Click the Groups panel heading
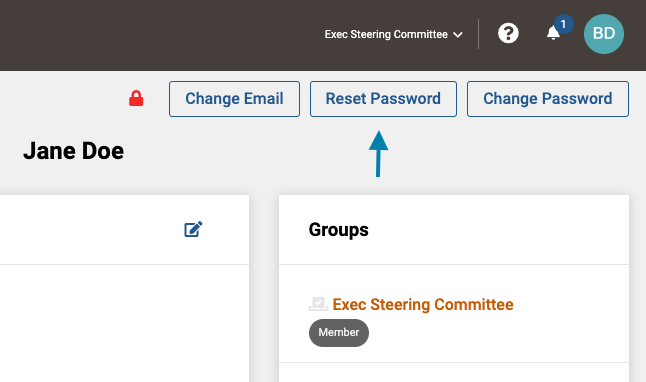This screenshot has width=646, height=382. point(338,230)
